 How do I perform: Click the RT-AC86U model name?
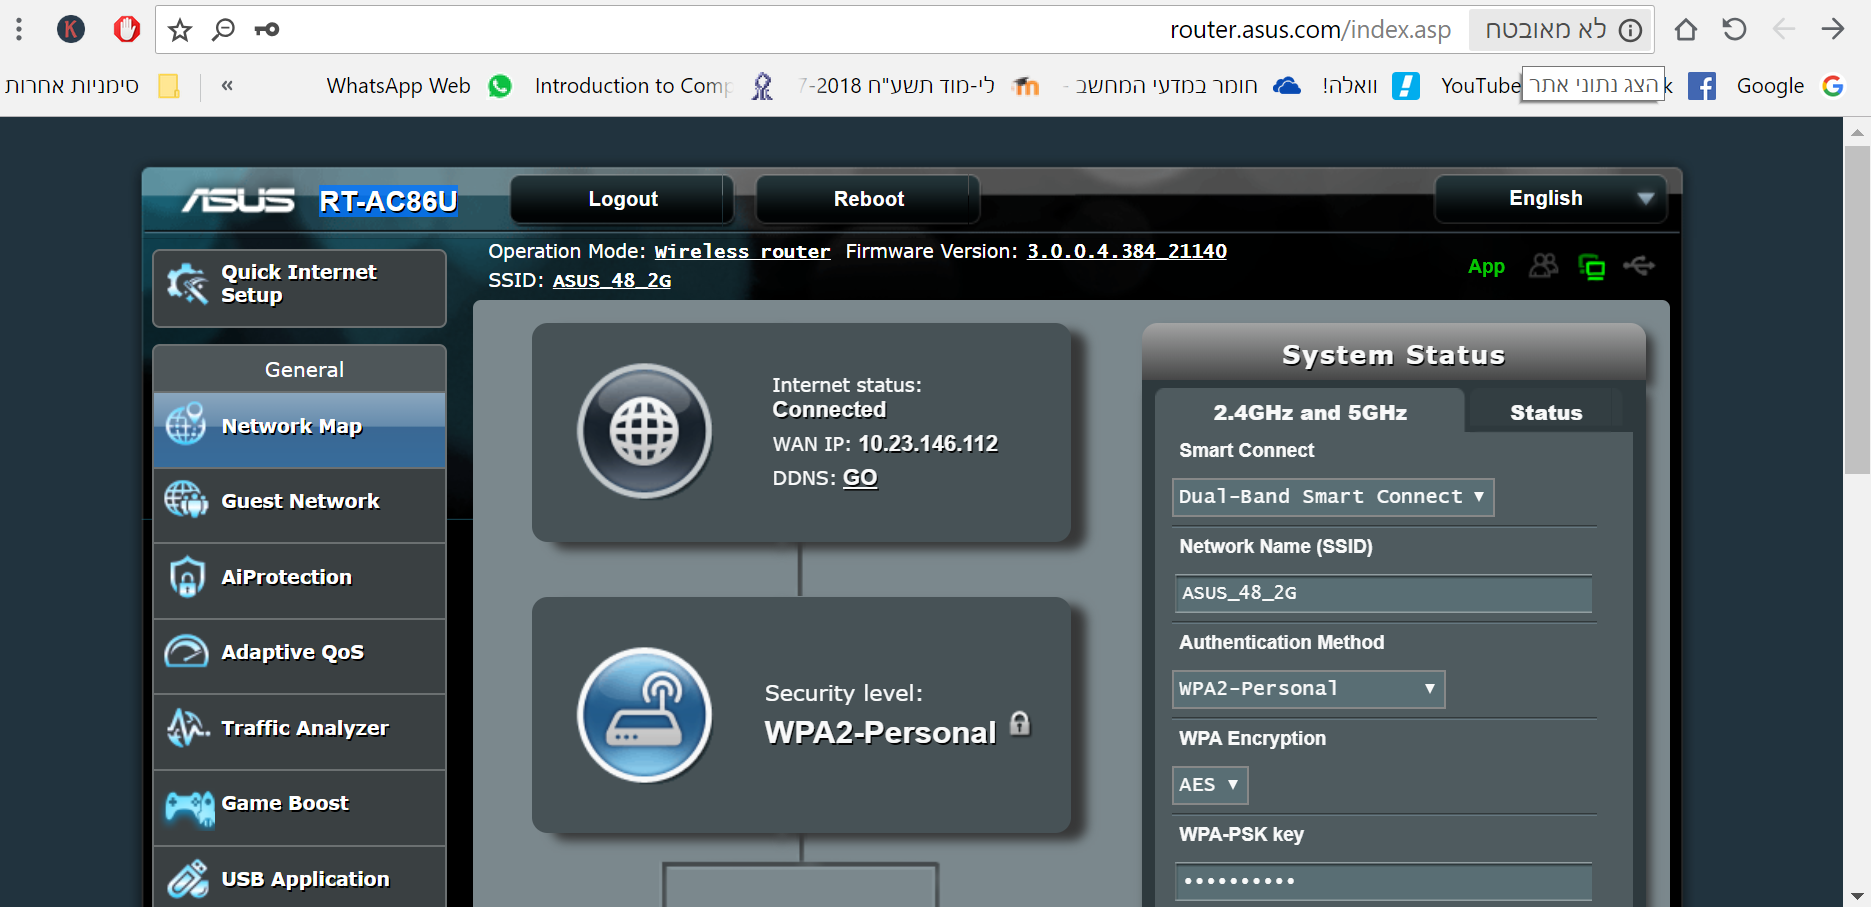pyautogui.click(x=388, y=201)
